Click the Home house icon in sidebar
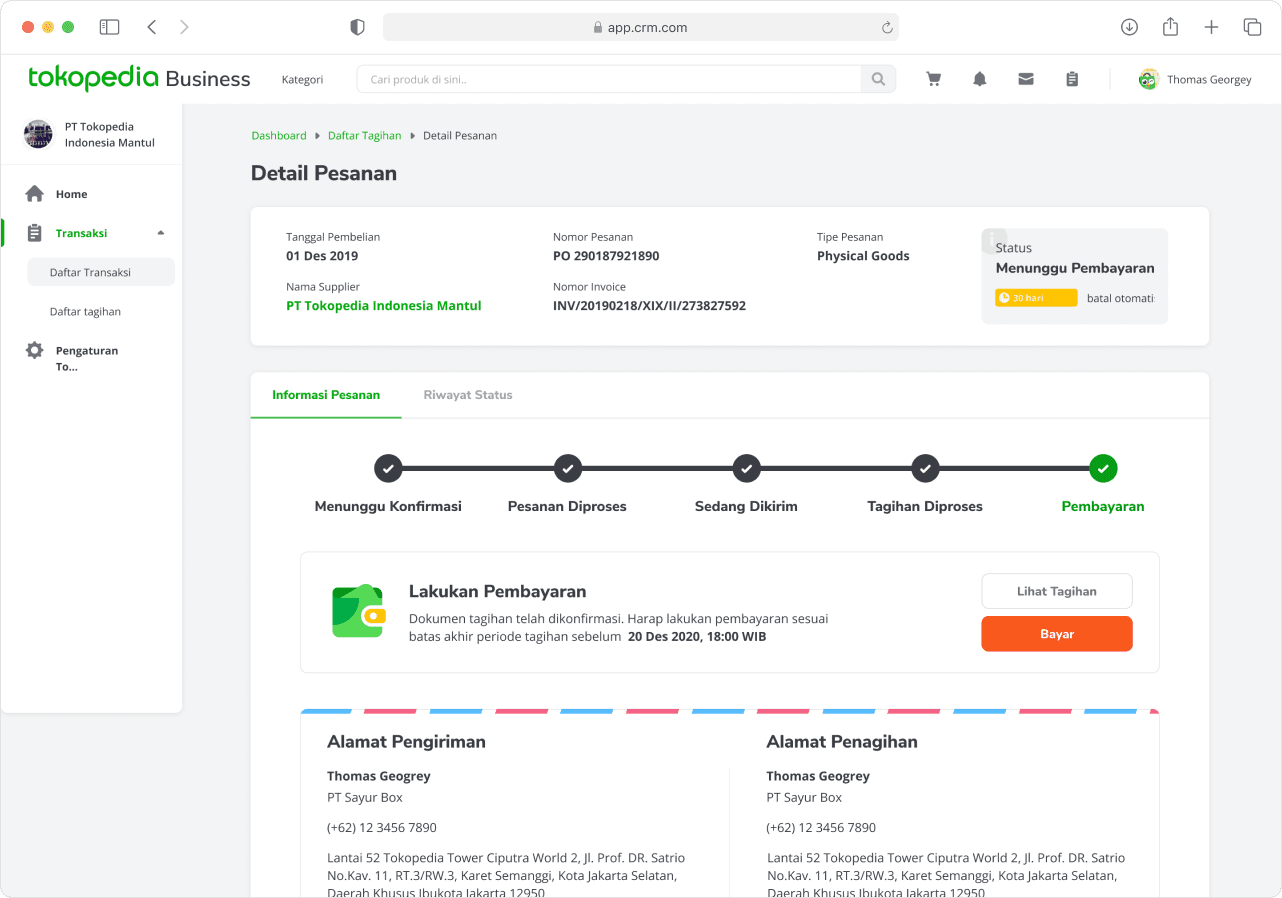 click(35, 194)
